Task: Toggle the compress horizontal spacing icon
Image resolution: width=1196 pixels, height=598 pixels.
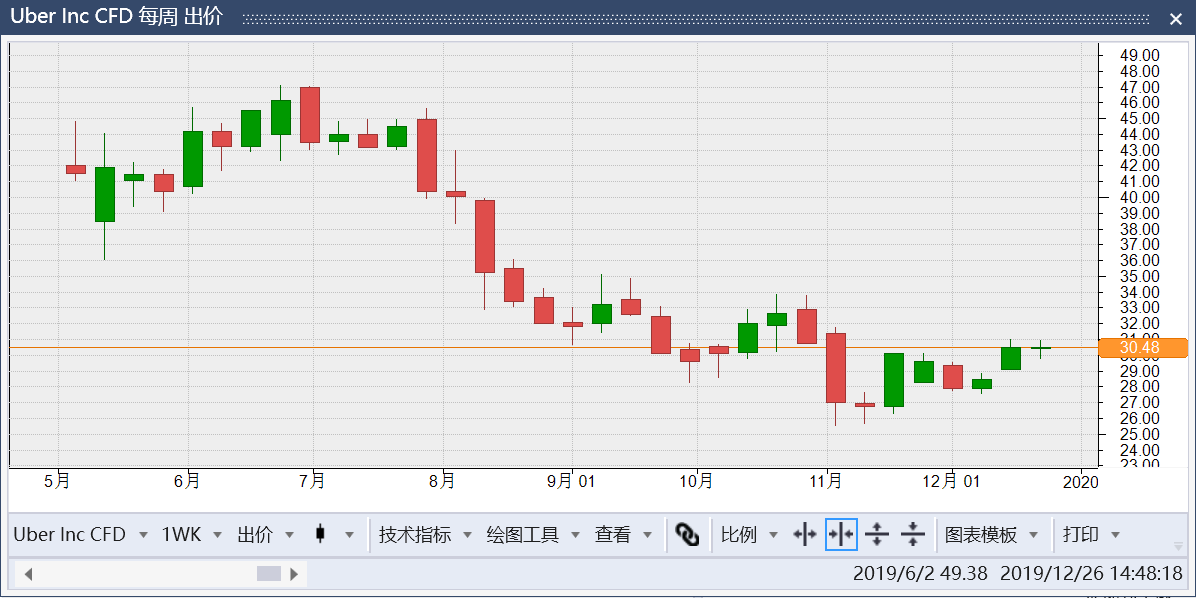Action: (x=841, y=535)
